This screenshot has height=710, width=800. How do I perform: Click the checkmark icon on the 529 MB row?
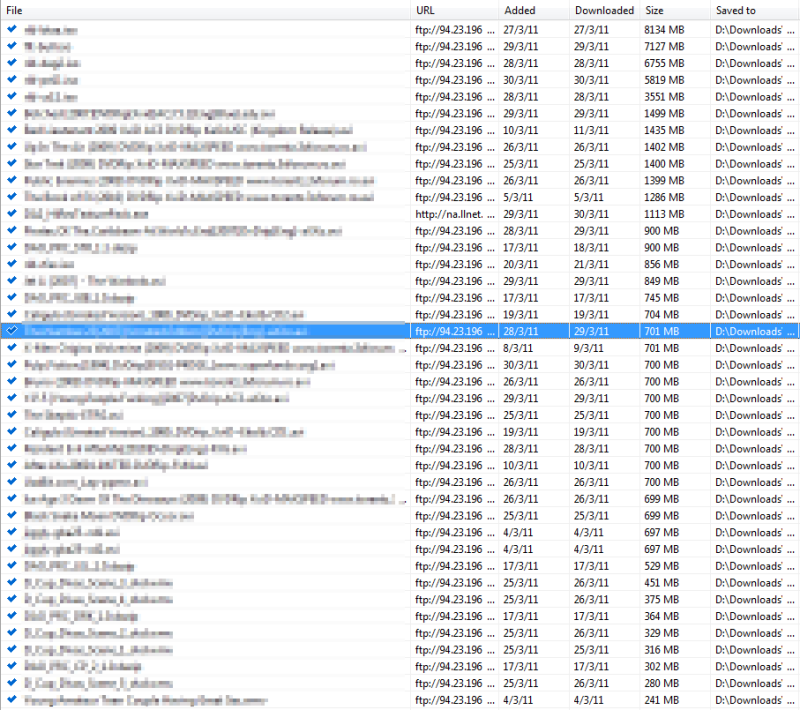11,566
